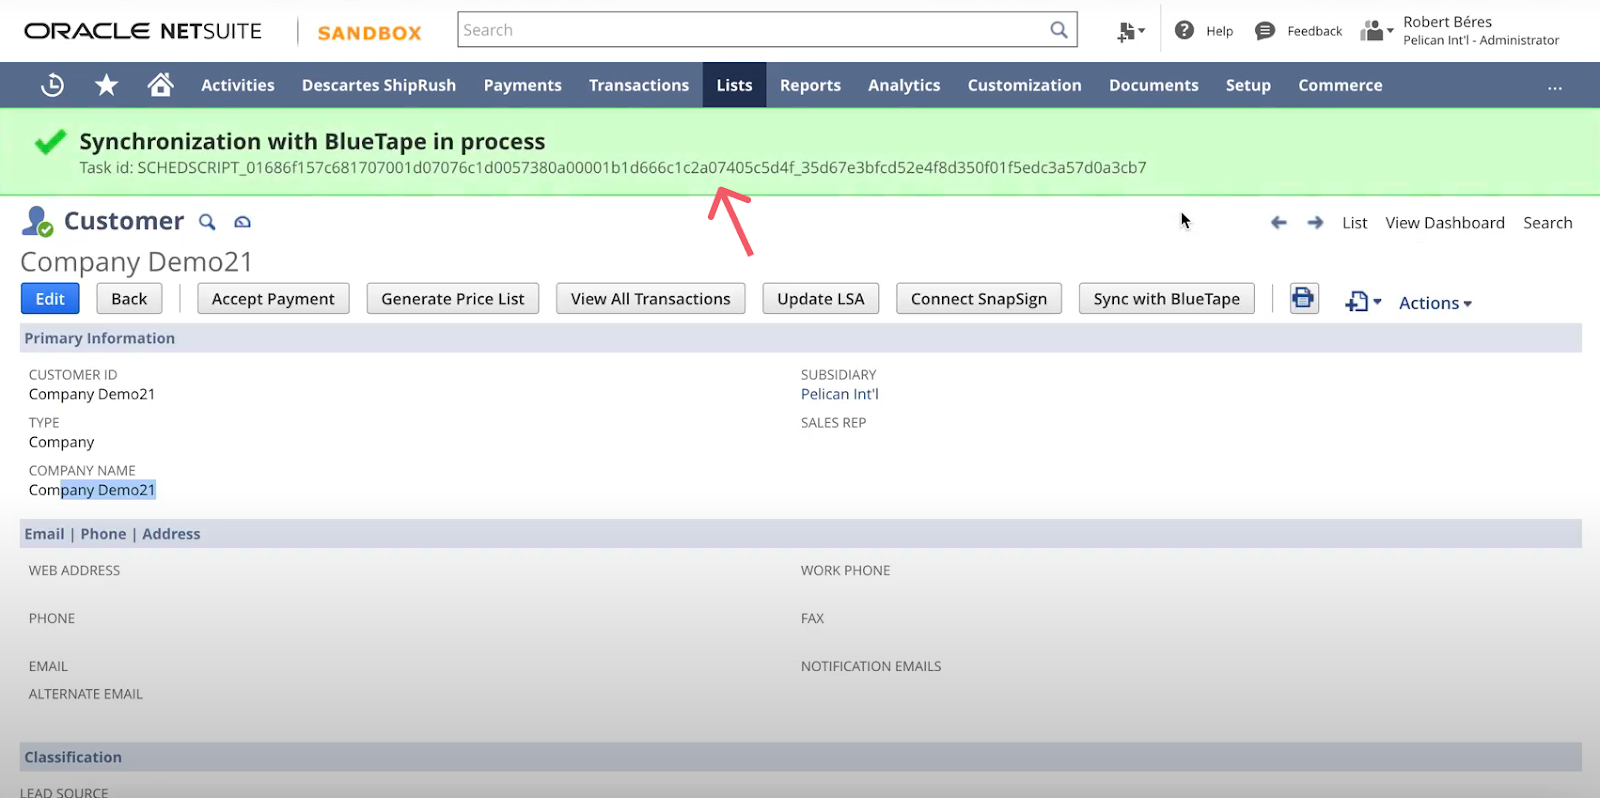The image size is (1600, 798).
Task: Click the Accept Payment button
Action: [273, 299]
